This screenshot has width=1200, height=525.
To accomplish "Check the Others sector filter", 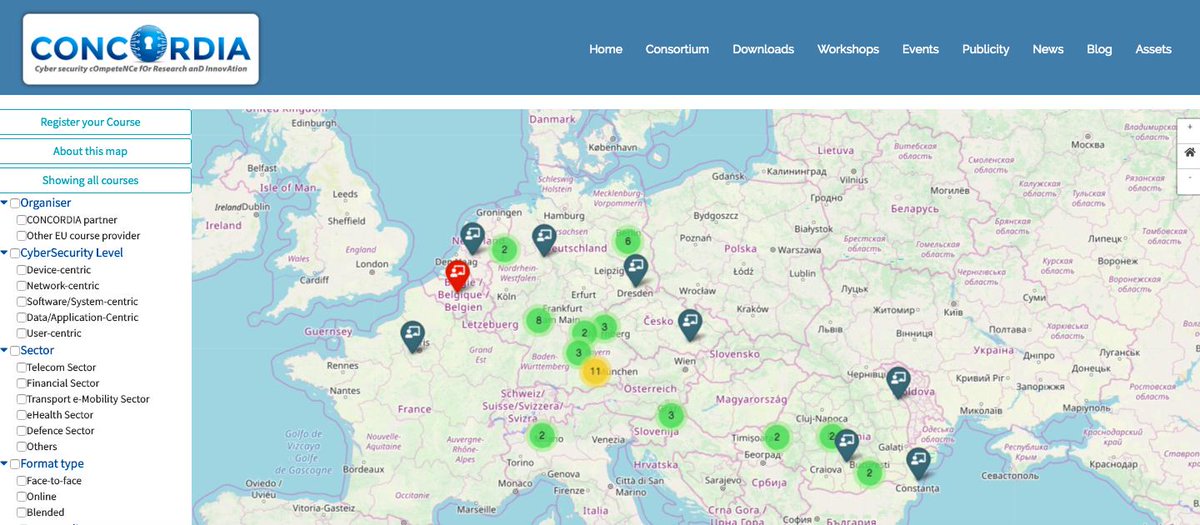I will click(21, 447).
